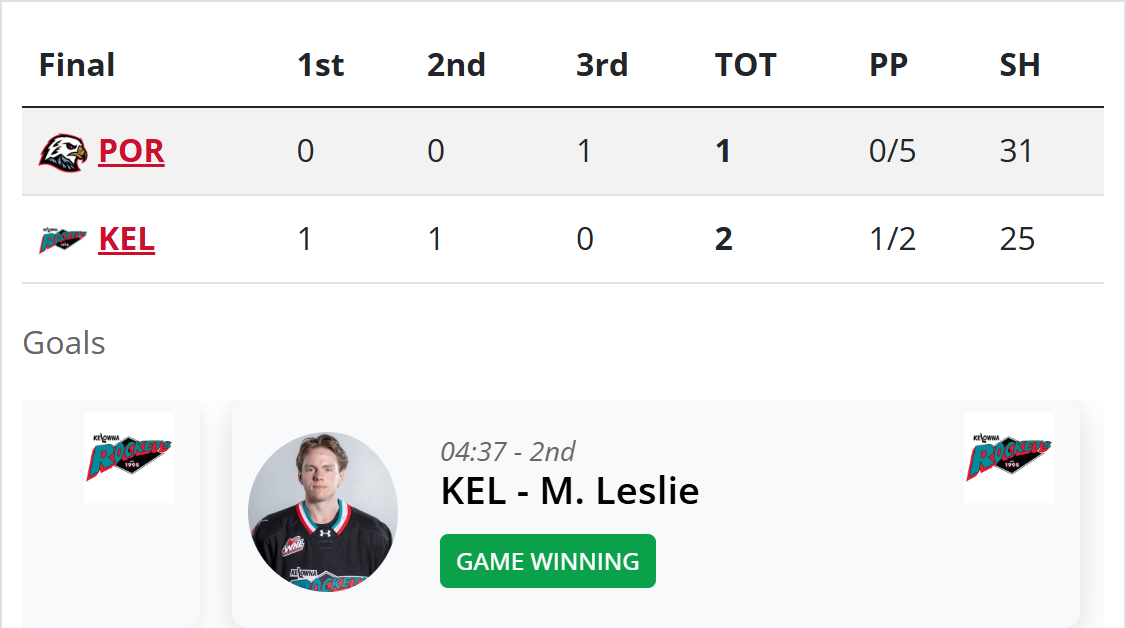Click the Goals section heading

pos(64,343)
